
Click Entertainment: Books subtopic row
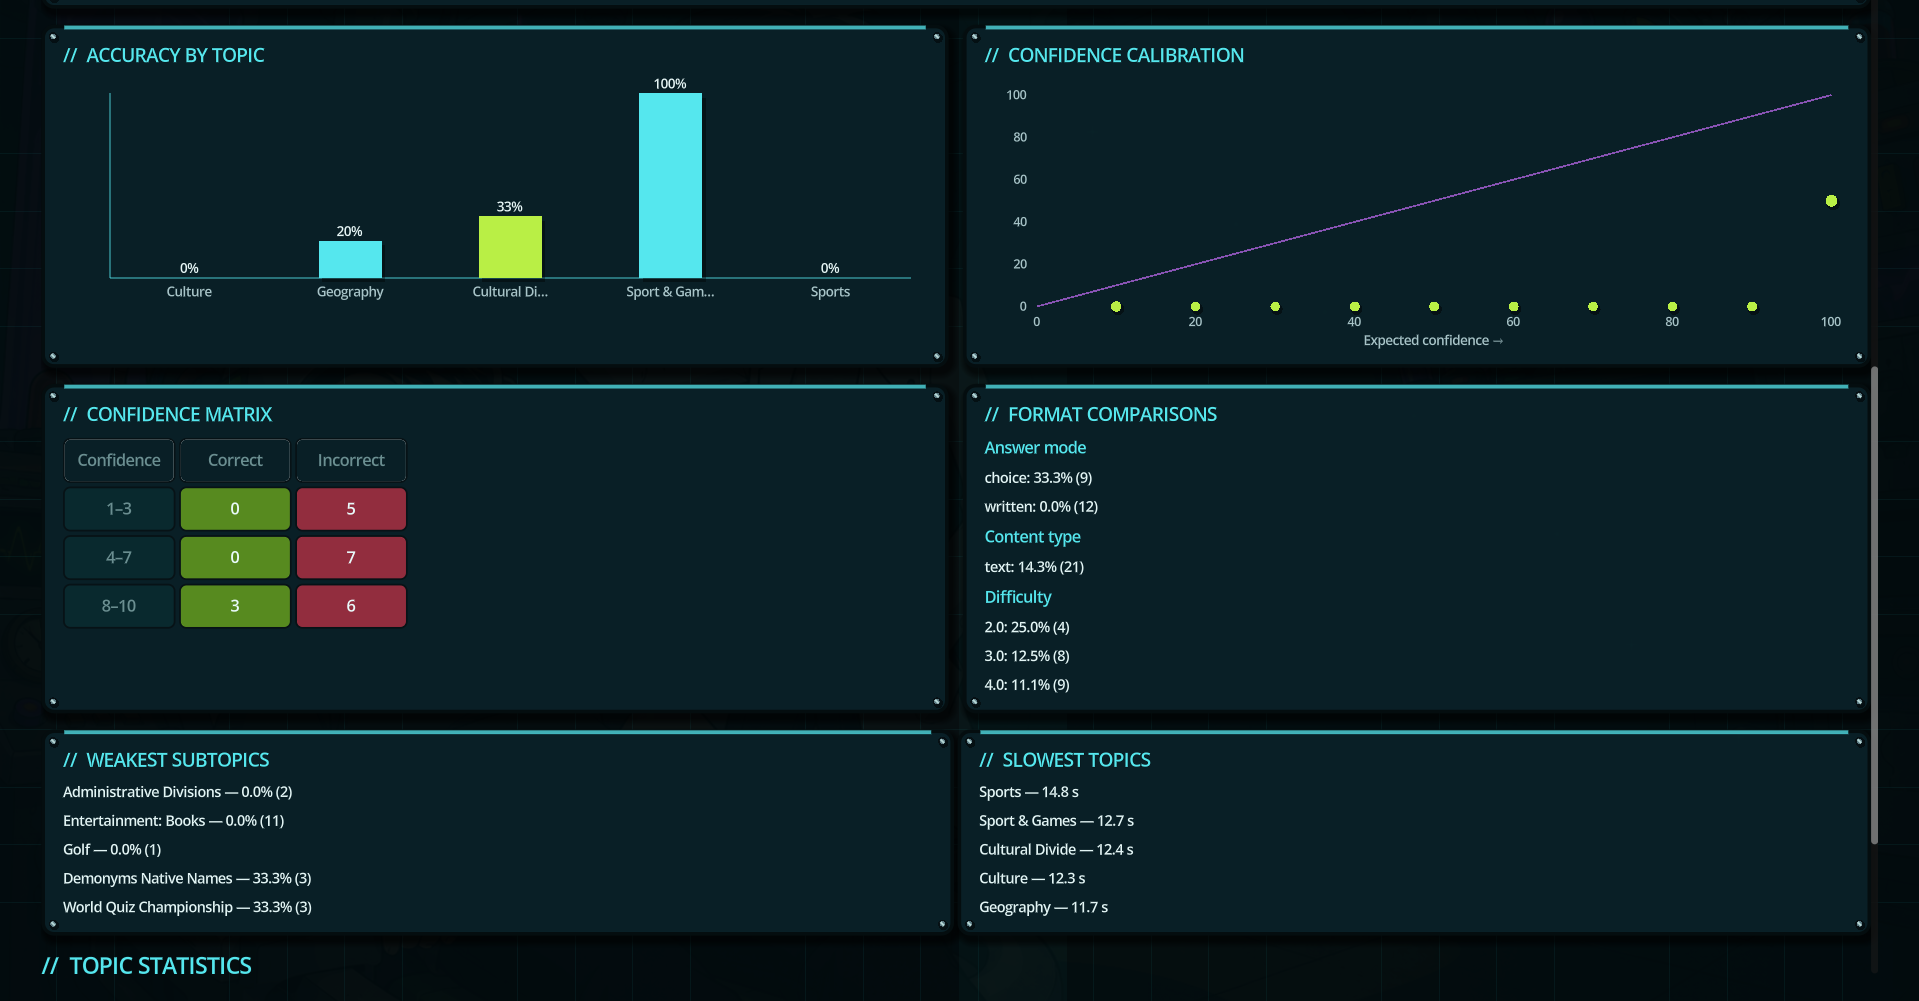[x=174, y=821]
